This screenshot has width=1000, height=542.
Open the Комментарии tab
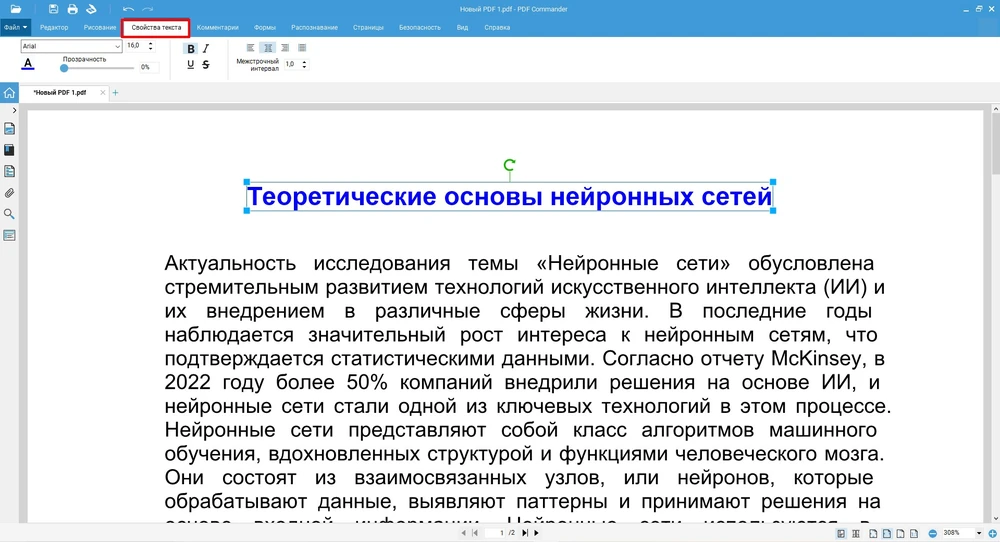tap(217, 27)
